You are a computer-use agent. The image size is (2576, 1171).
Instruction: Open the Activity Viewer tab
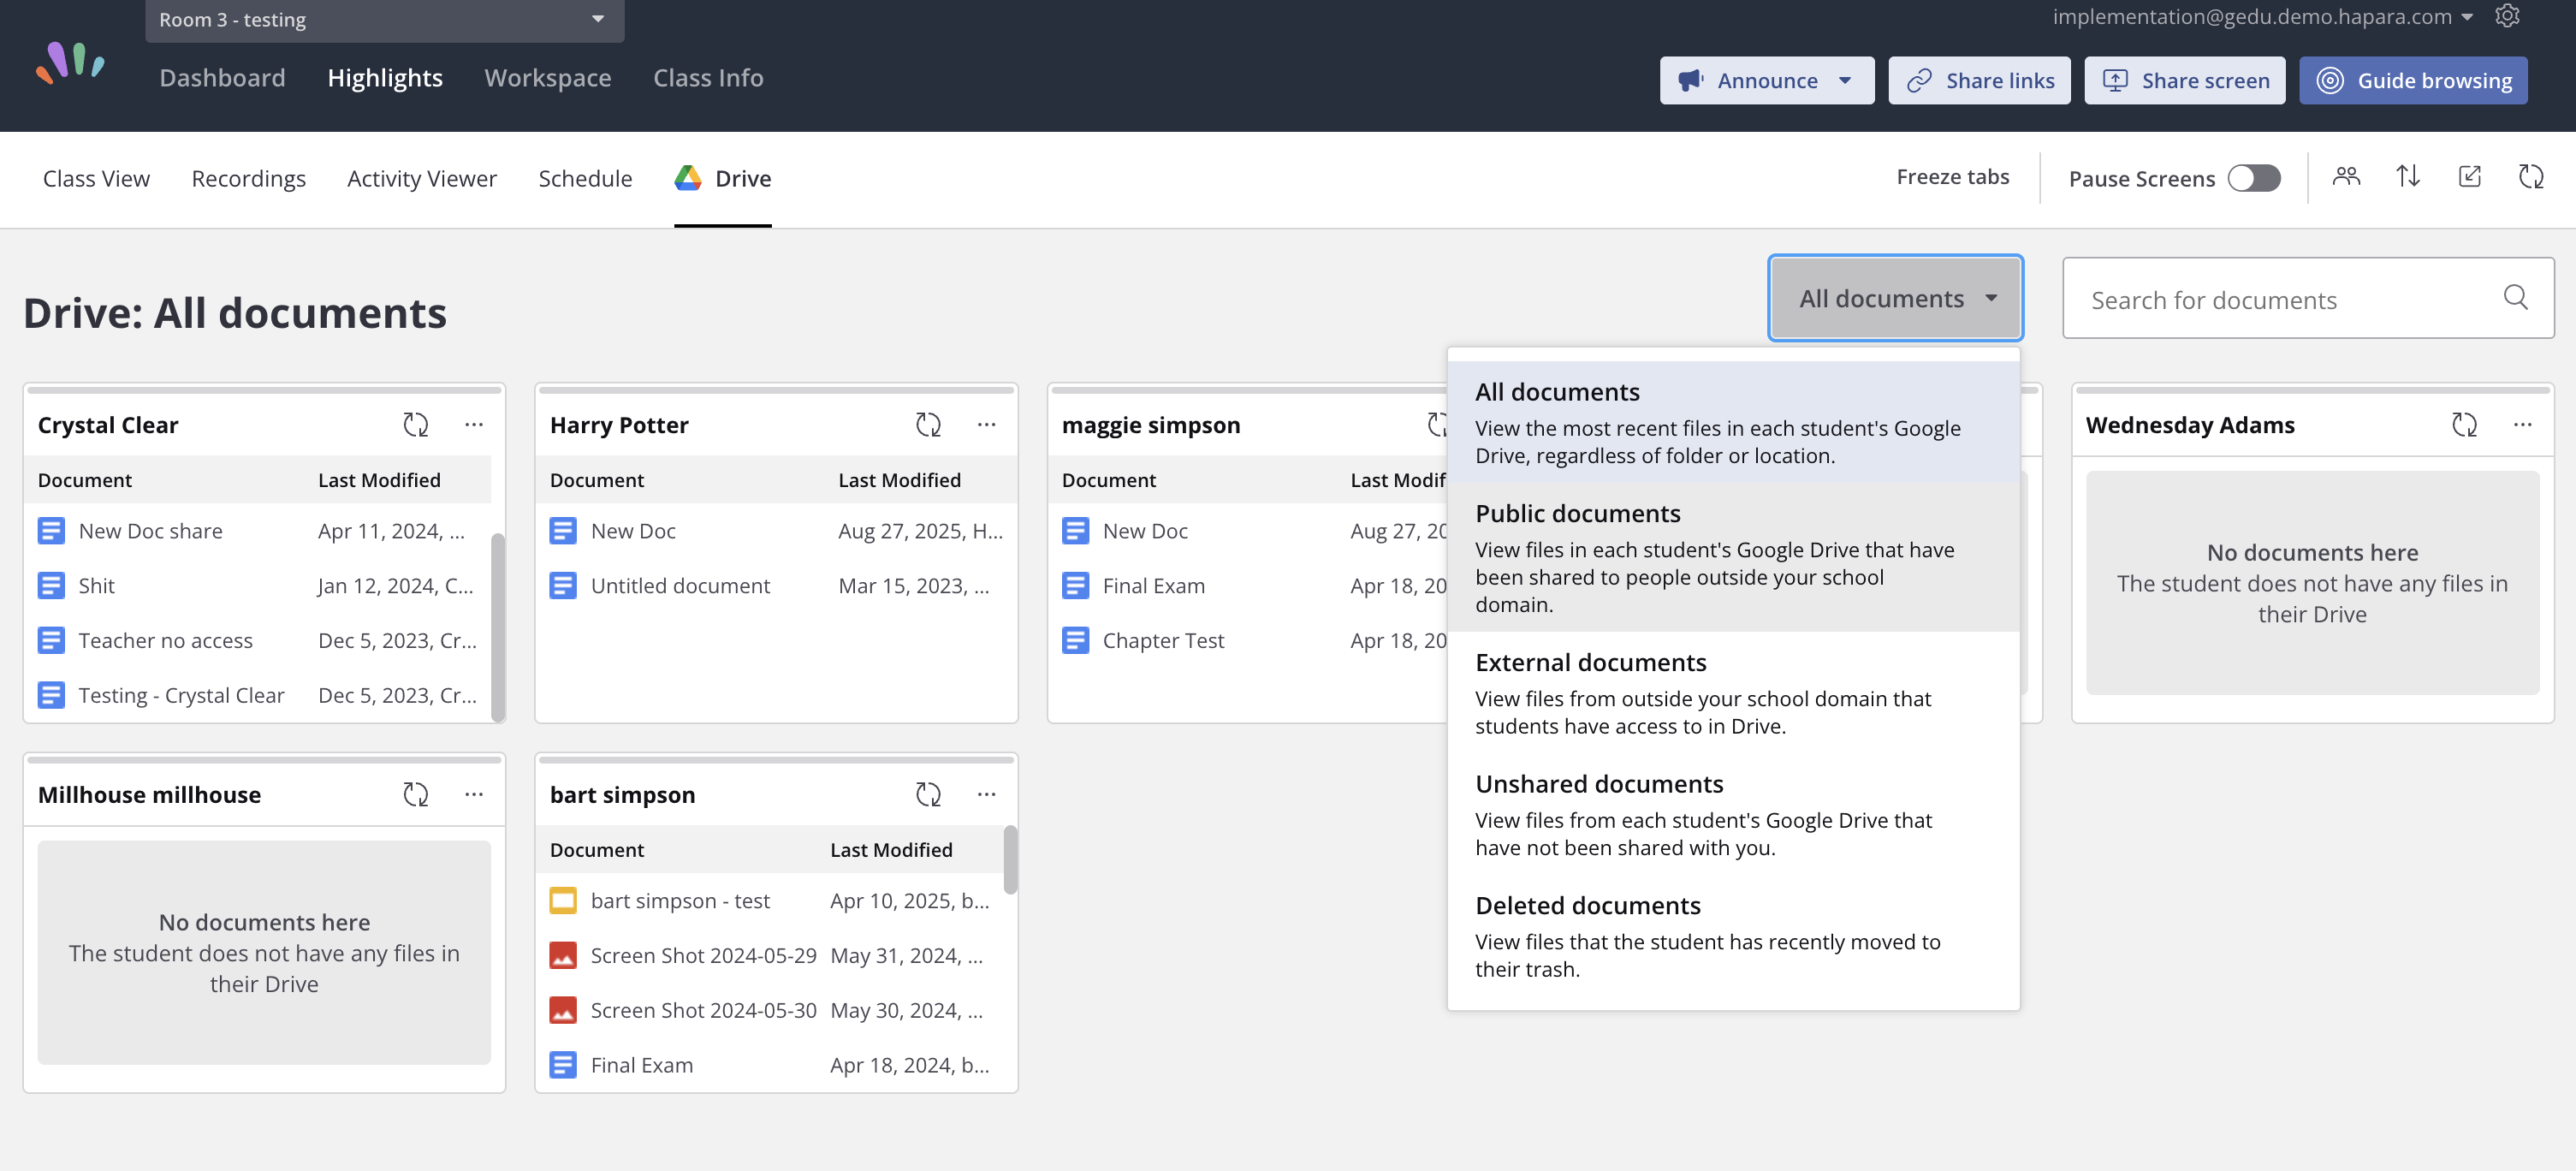[422, 178]
